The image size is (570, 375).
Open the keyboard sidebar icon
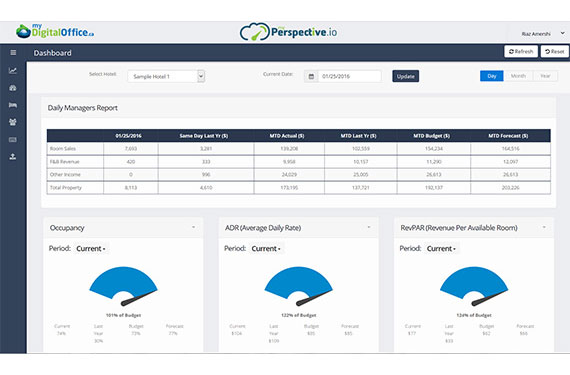tap(13, 140)
